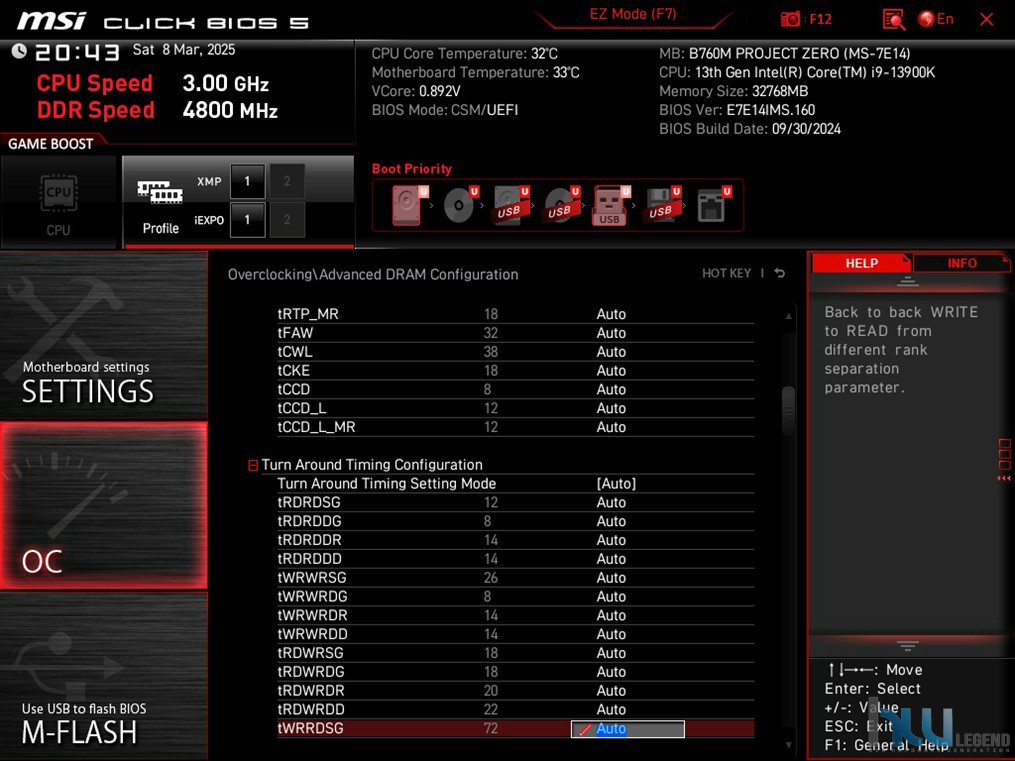1015x761 pixels.
Task: Open M-FLASH to flash BIOS
Action: [104, 676]
